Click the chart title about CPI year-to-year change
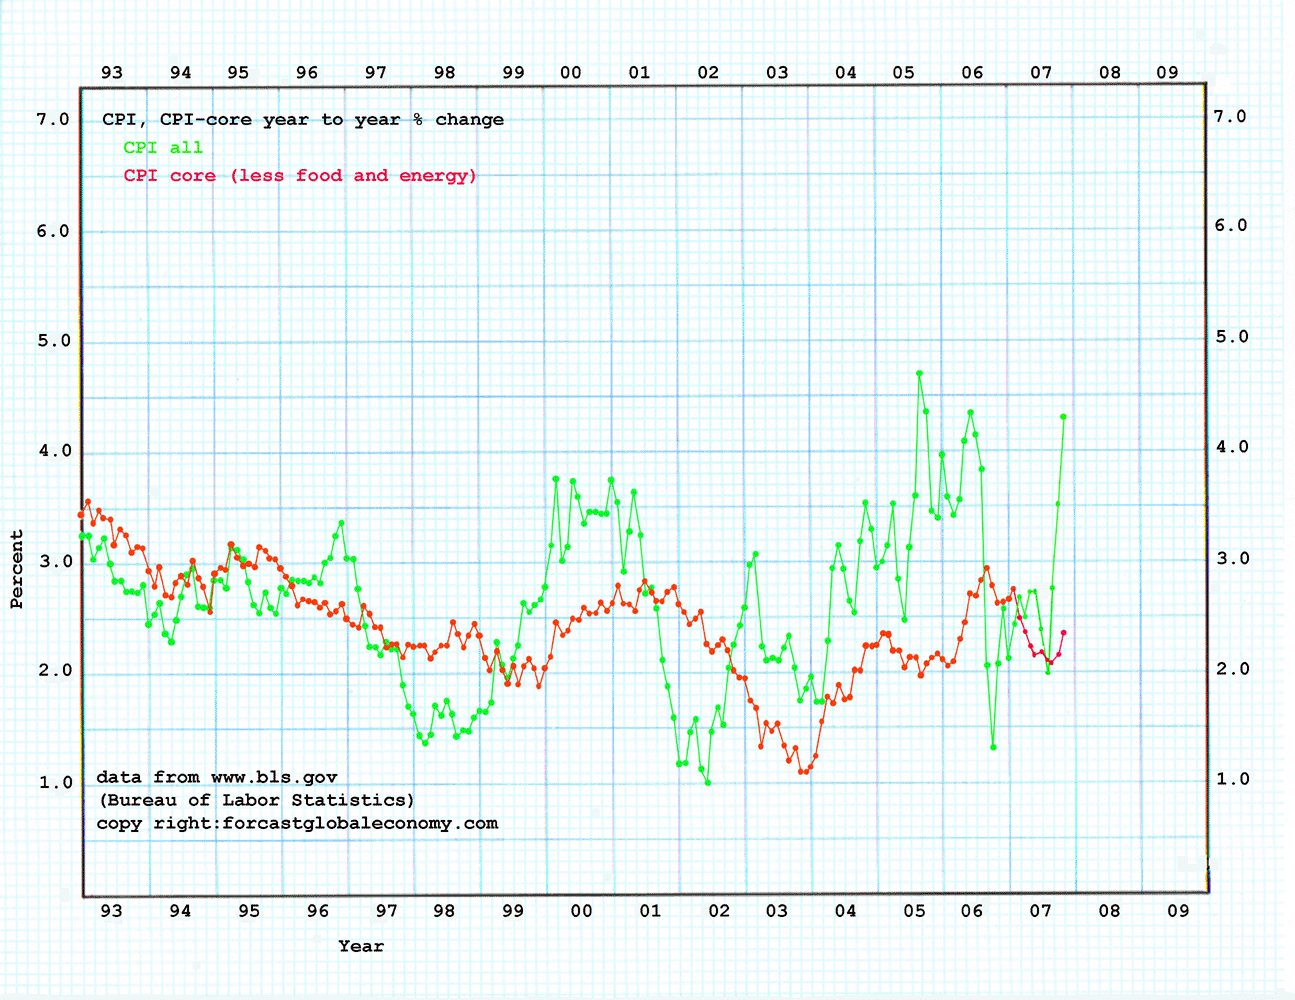 point(302,120)
